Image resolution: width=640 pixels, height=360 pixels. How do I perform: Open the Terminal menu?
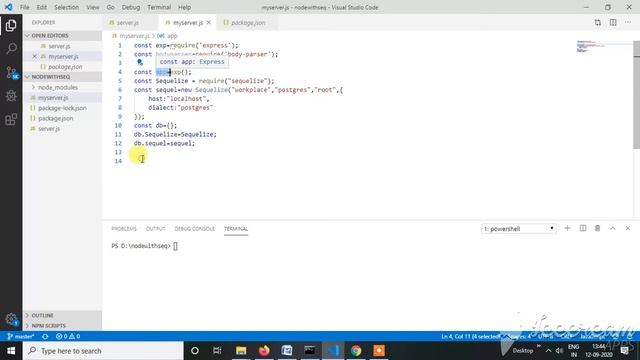pos(159,7)
